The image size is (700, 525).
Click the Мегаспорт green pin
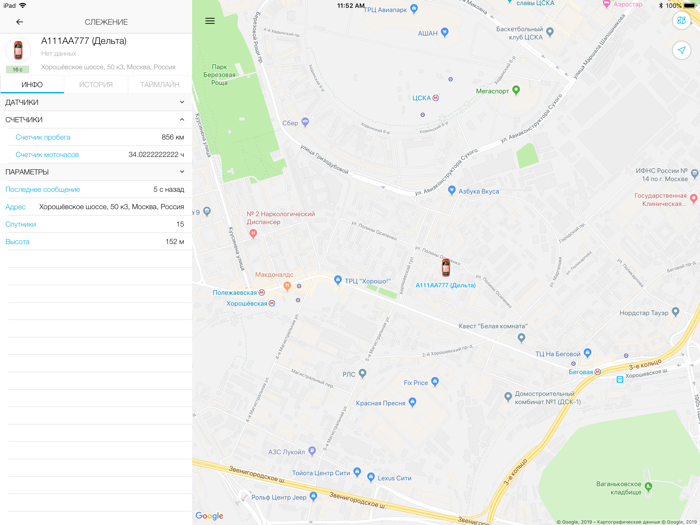pos(516,90)
